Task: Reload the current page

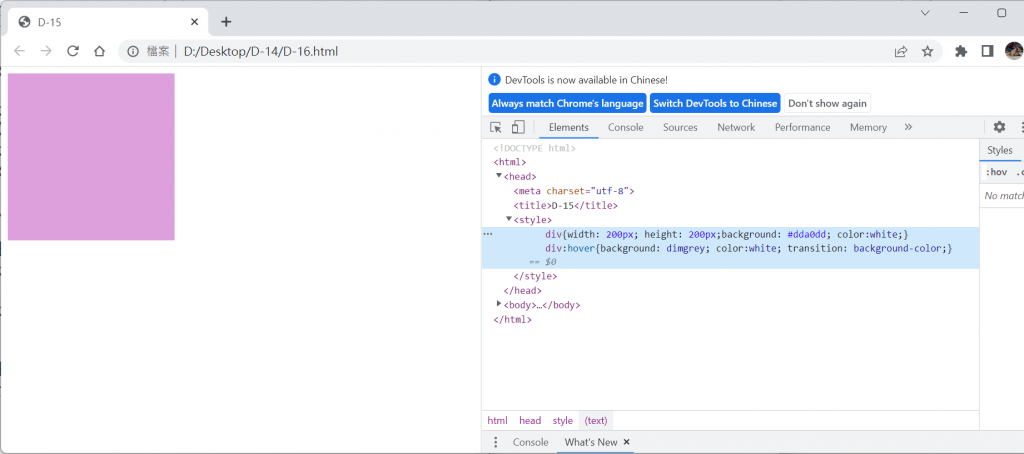Action: [x=73, y=51]
